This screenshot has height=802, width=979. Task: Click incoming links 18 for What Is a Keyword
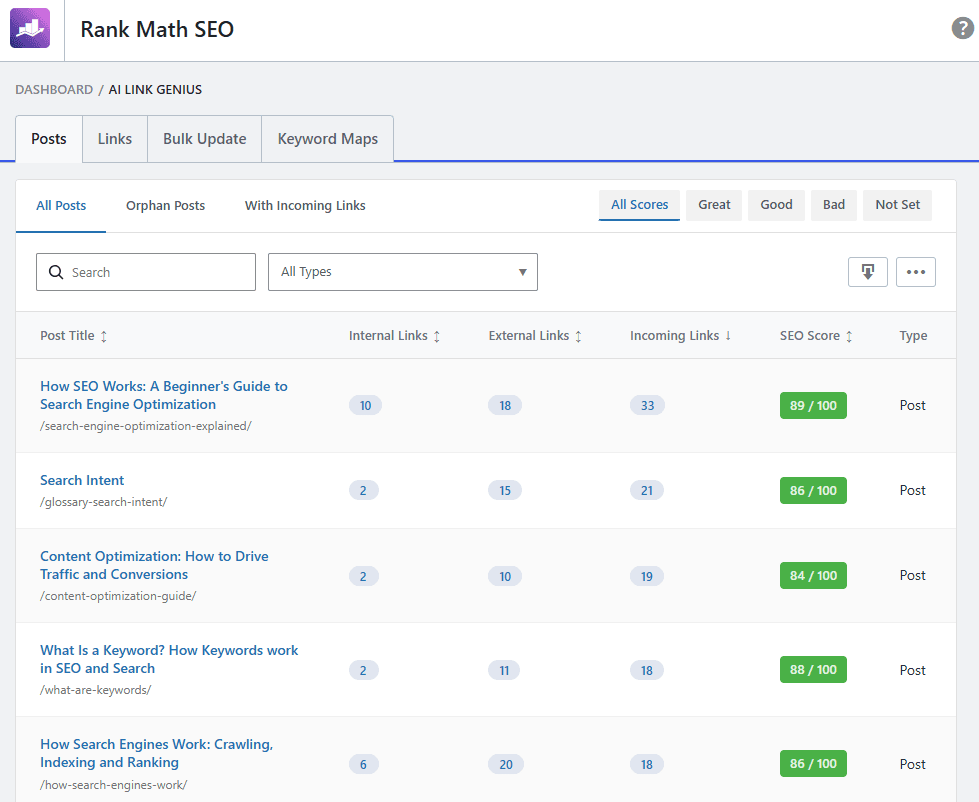click(647, 670)
